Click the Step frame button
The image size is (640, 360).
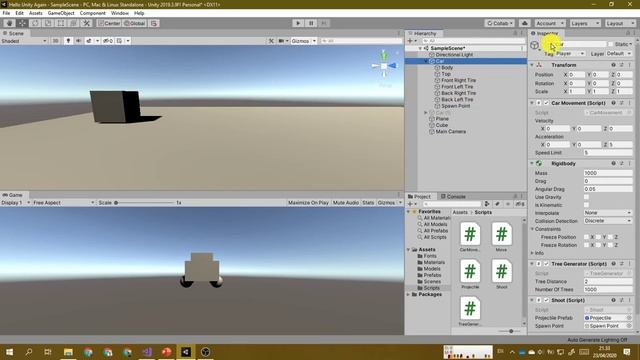click(324, 23)
